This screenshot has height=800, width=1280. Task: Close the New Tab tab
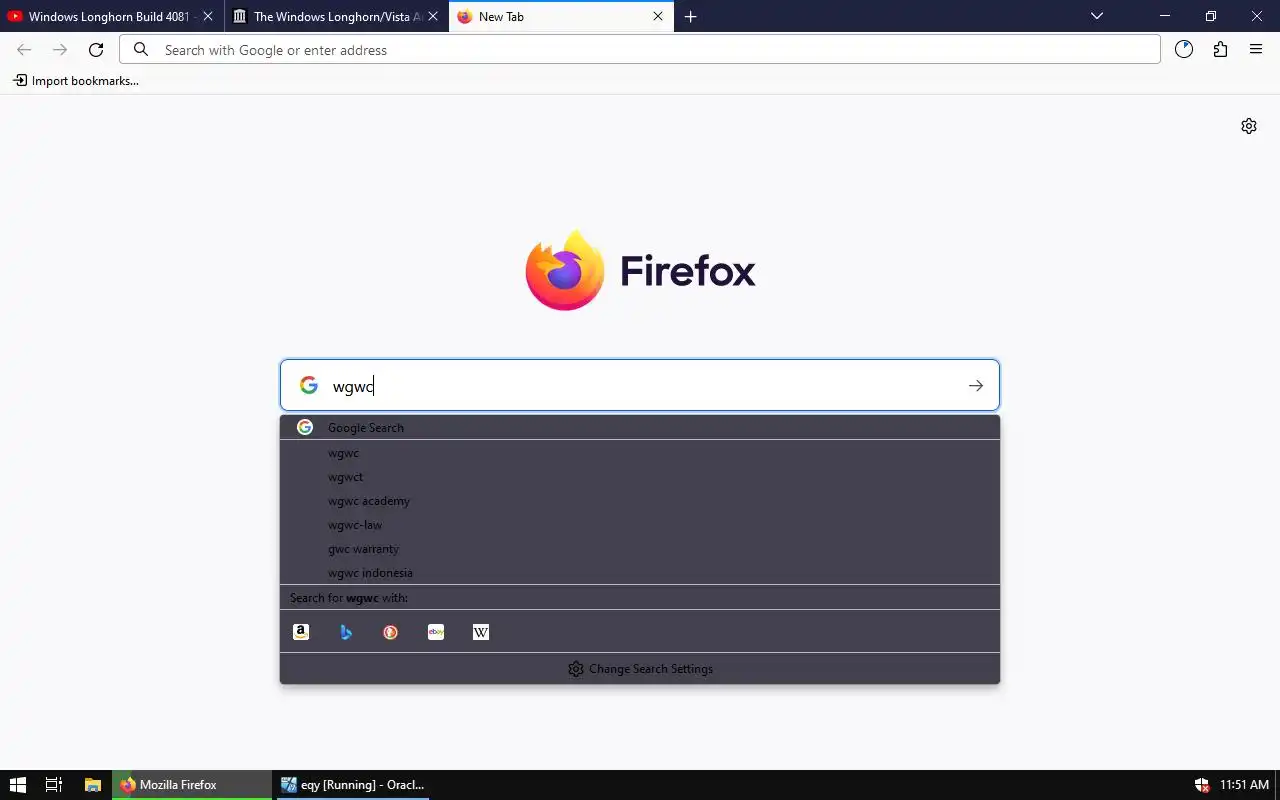(x=658, y=17)
